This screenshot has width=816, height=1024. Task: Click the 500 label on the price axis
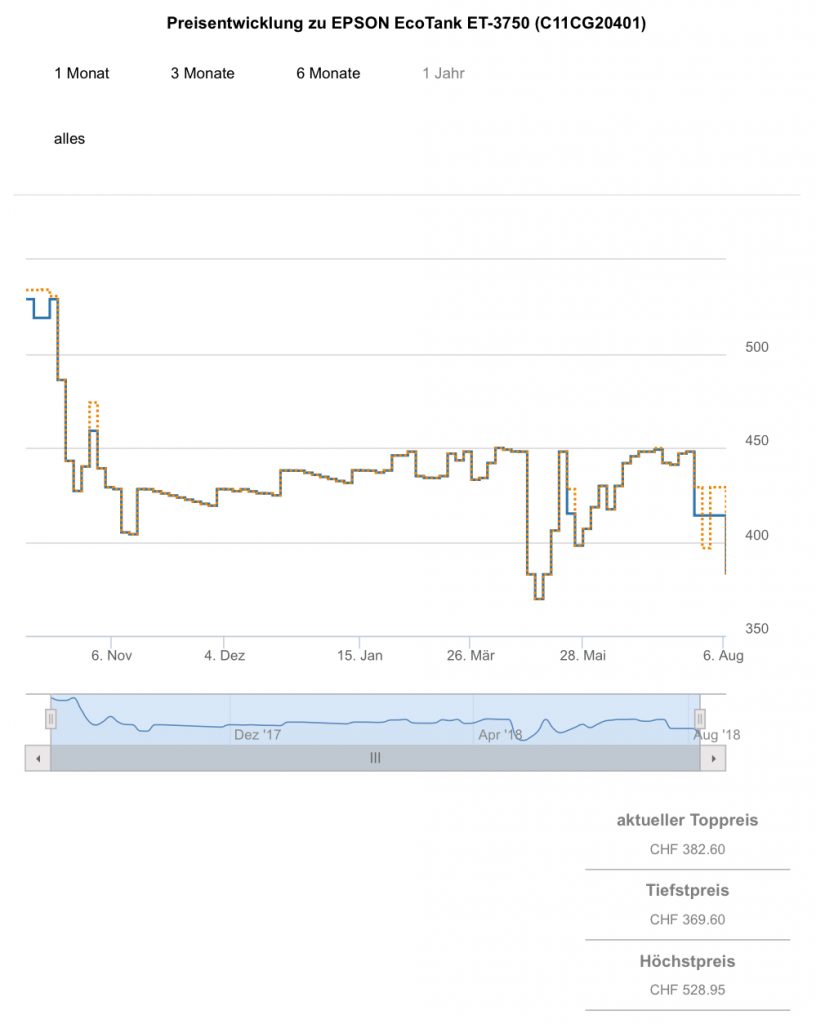[757, 348]
